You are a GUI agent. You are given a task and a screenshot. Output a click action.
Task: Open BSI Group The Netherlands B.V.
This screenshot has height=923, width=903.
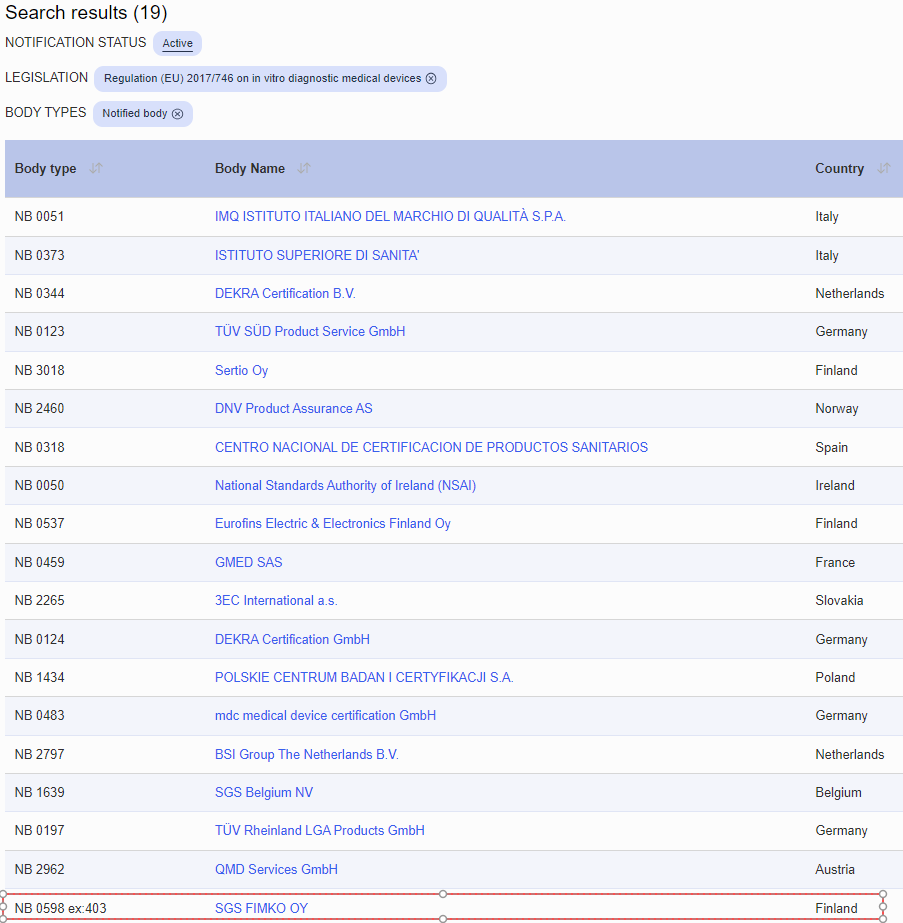[306, 755]
